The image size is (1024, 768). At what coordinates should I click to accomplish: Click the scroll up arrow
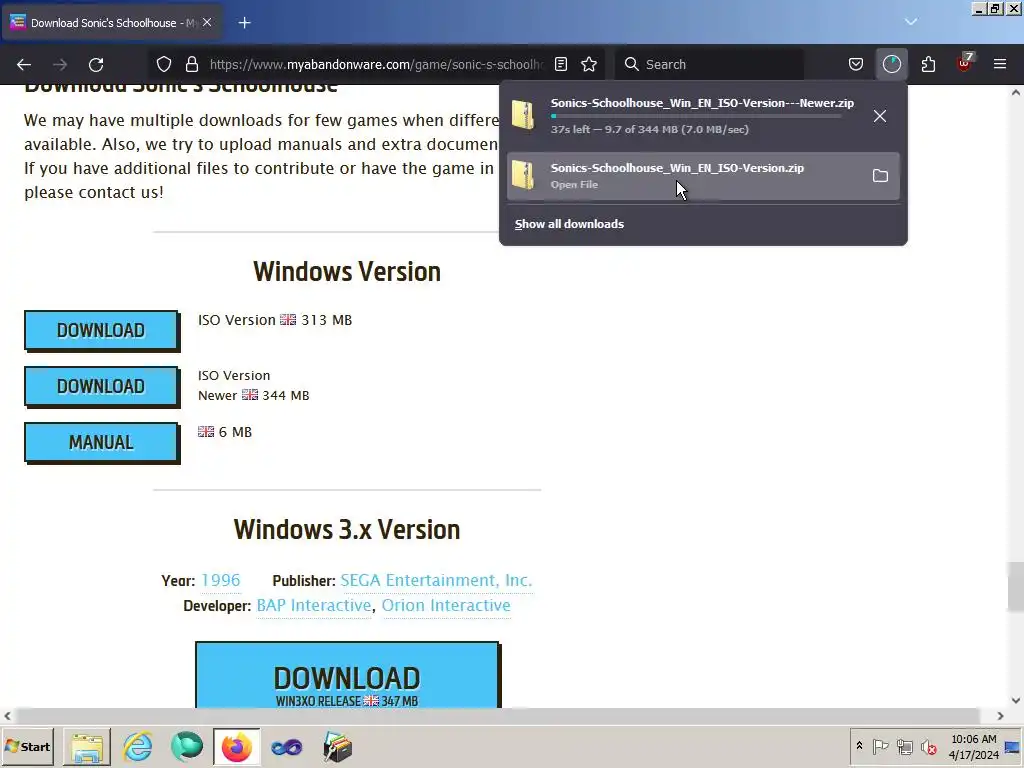pyautogui.click(x=1016, y=93)
